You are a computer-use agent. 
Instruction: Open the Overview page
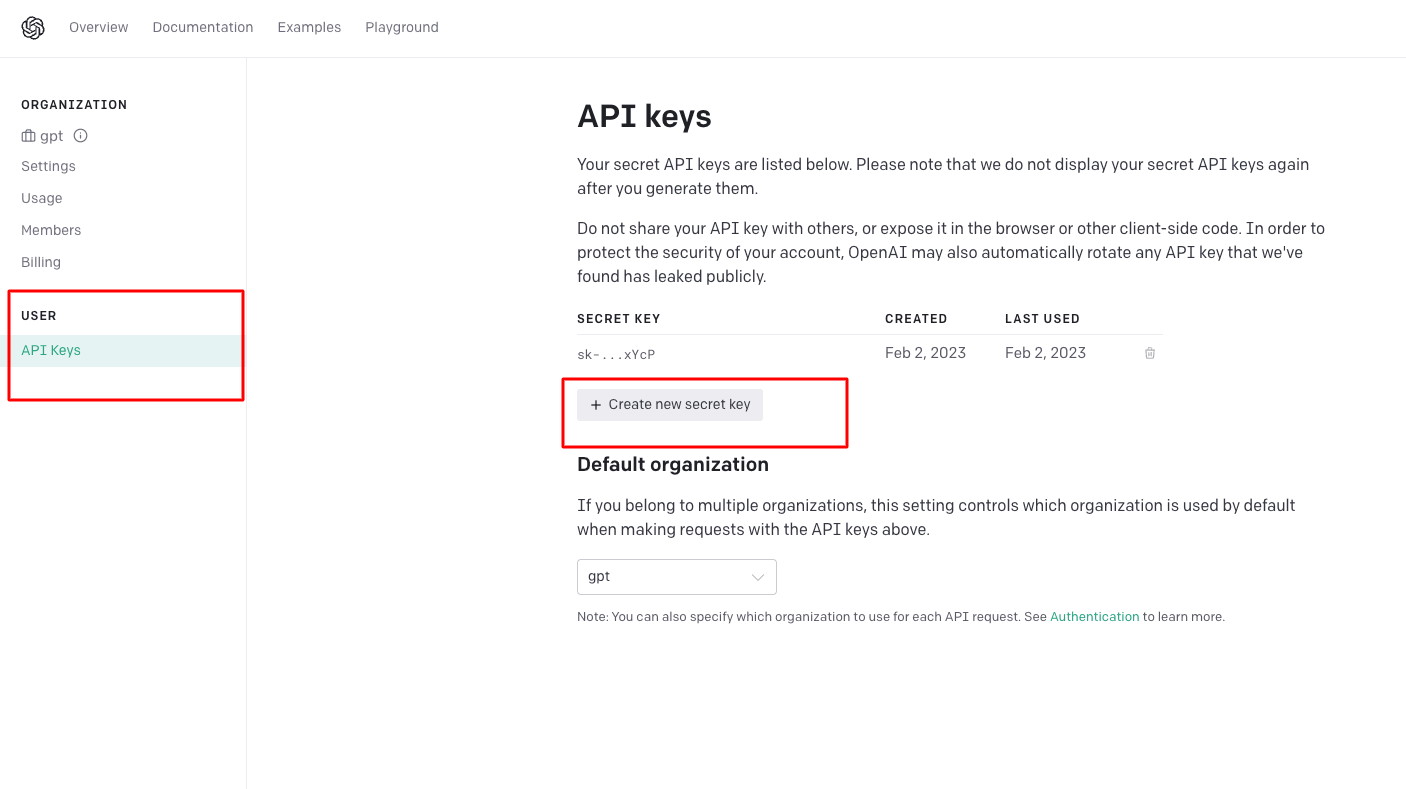pos(98,27)
